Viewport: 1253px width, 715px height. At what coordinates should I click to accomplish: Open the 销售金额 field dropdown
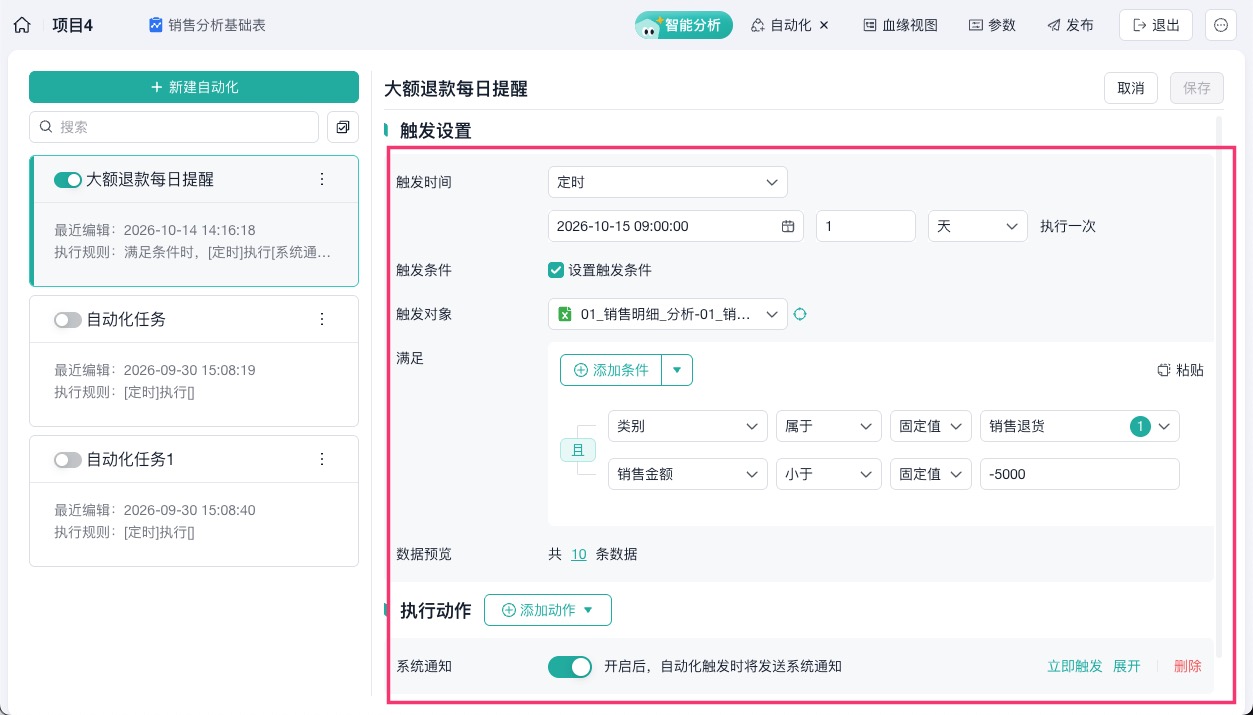(688, 474)
